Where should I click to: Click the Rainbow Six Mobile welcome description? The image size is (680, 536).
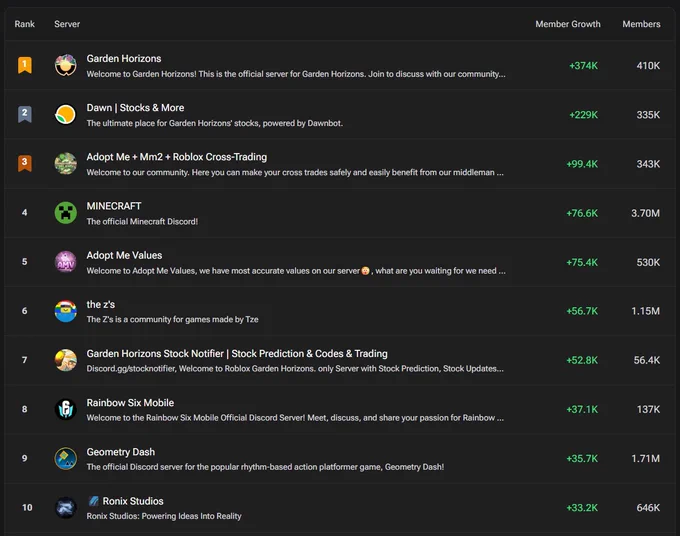[x=295, y=418]
